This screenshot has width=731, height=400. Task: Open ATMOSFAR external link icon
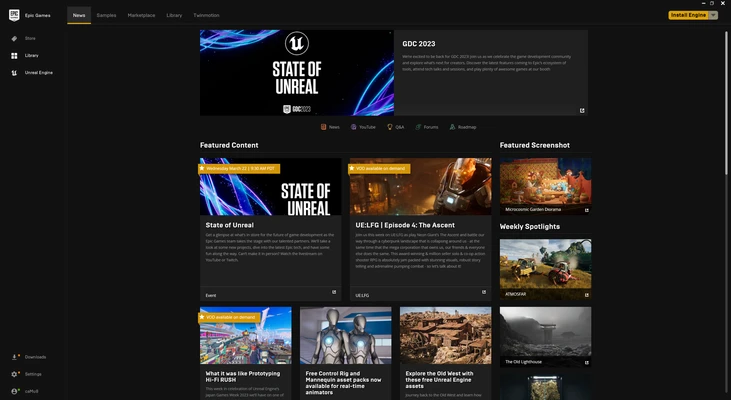586,295
